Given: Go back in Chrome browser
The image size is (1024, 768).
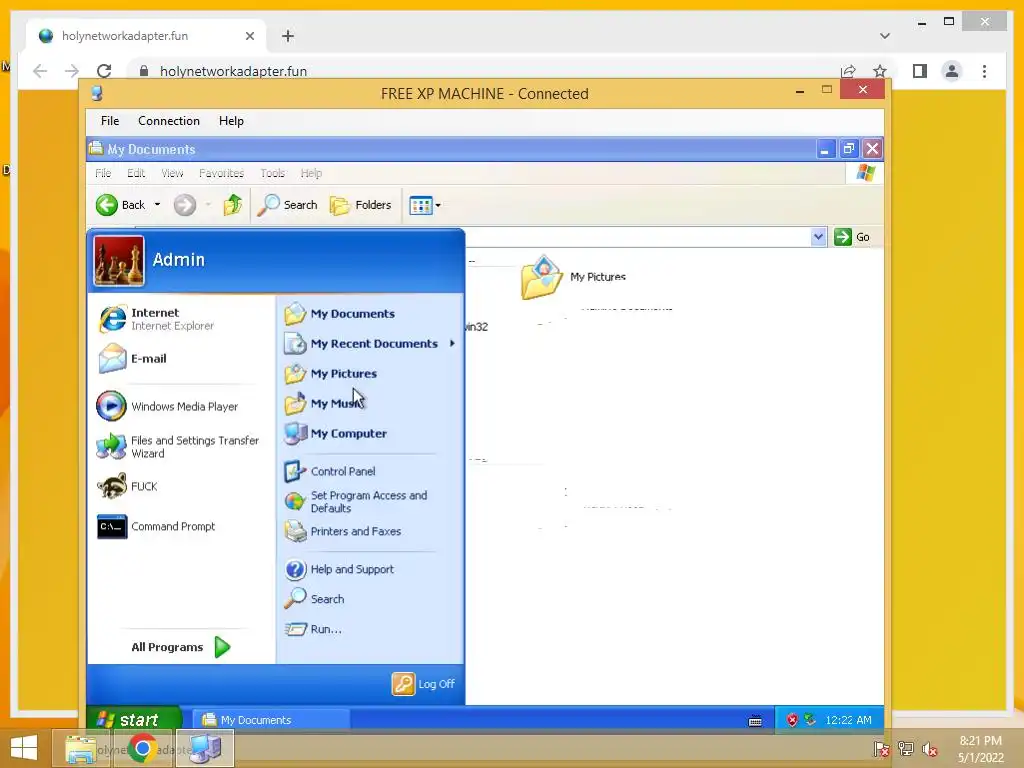Looking at the screenshot, I should click(x=40, y=71).
